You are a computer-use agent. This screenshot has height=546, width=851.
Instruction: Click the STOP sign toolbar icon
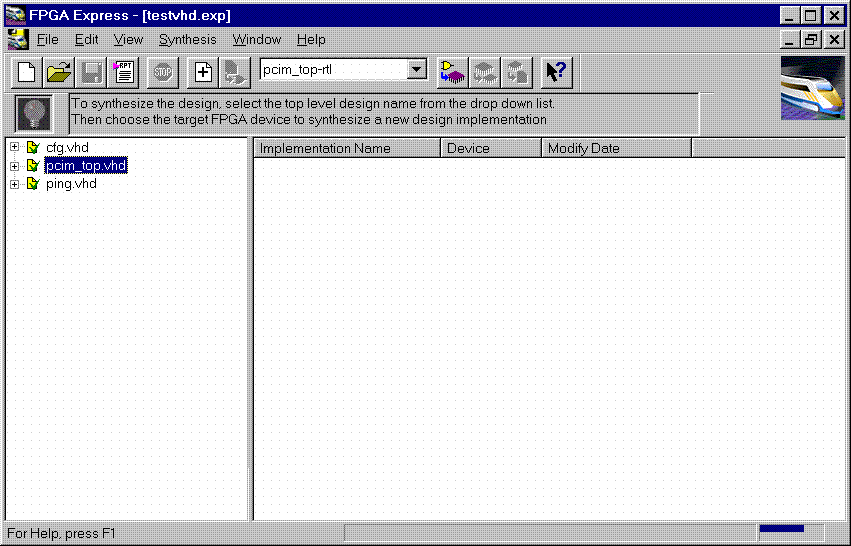pyautogui.click(x=163, y=72)
